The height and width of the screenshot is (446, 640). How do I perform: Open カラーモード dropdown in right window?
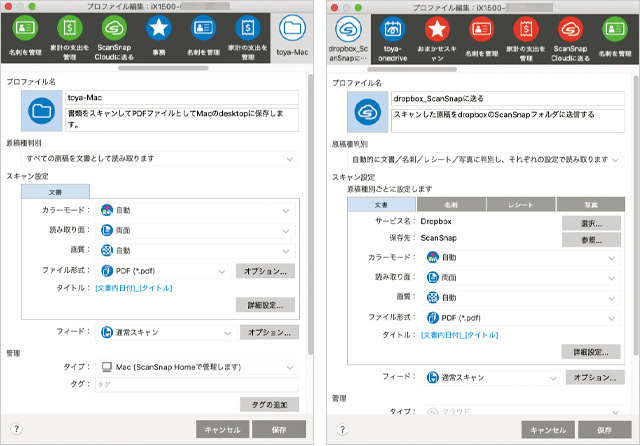coord(520,257)
